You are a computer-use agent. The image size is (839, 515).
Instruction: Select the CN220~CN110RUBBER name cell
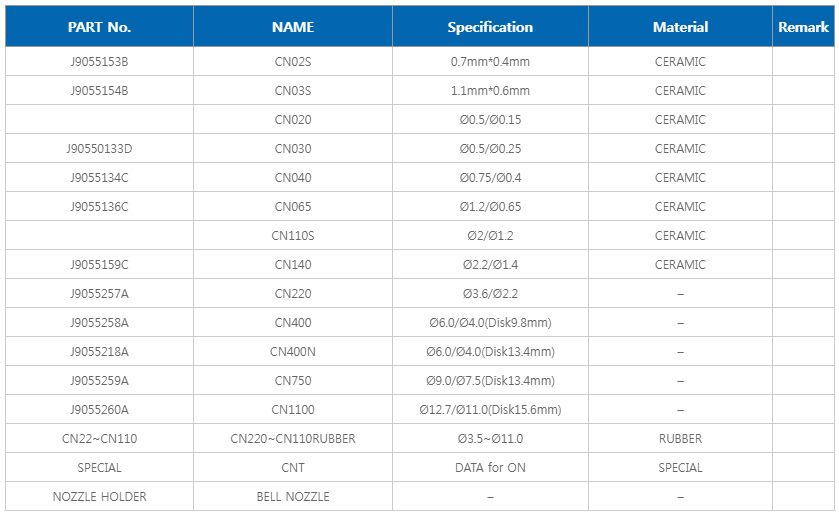click(x=293, y=439)
